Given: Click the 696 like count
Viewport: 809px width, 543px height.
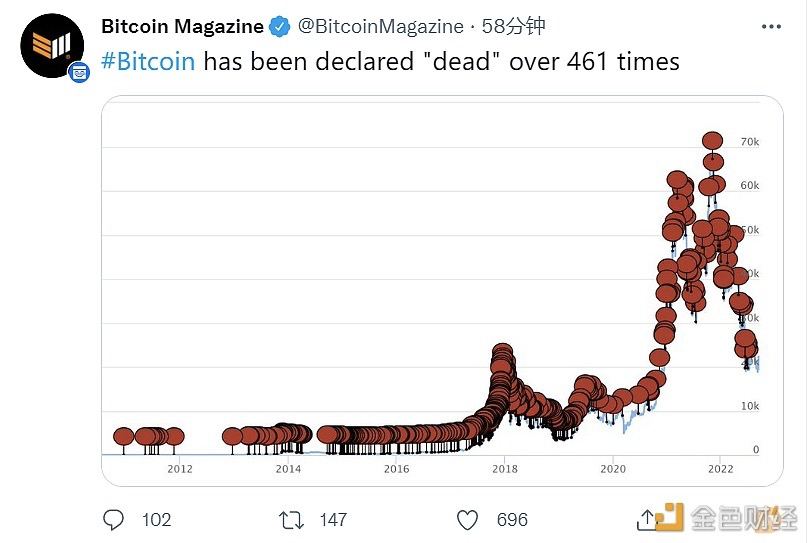Looking at the screenshot, I should pyautogui.click(x=512, y=519).
